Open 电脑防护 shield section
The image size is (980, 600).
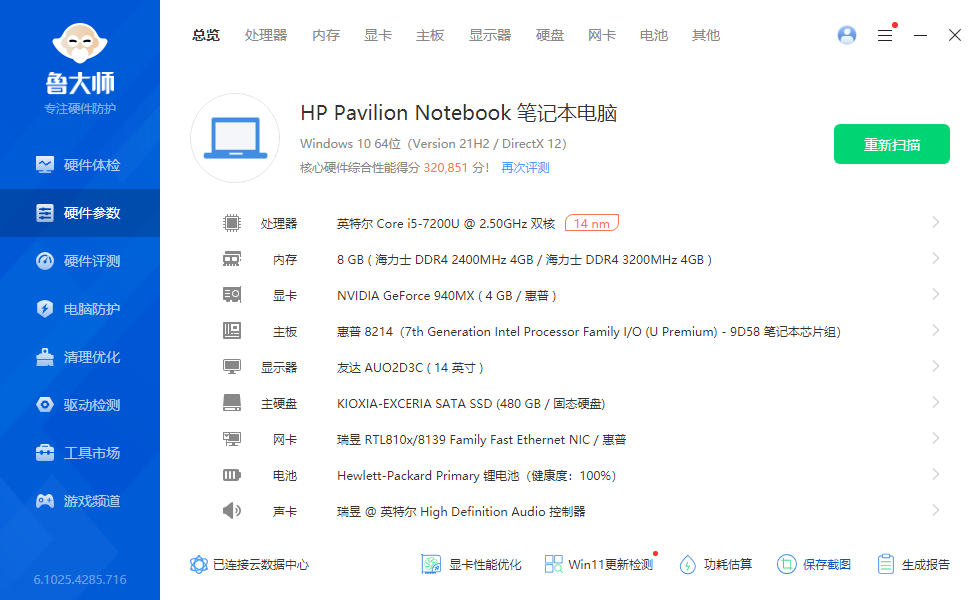[80, 309]
